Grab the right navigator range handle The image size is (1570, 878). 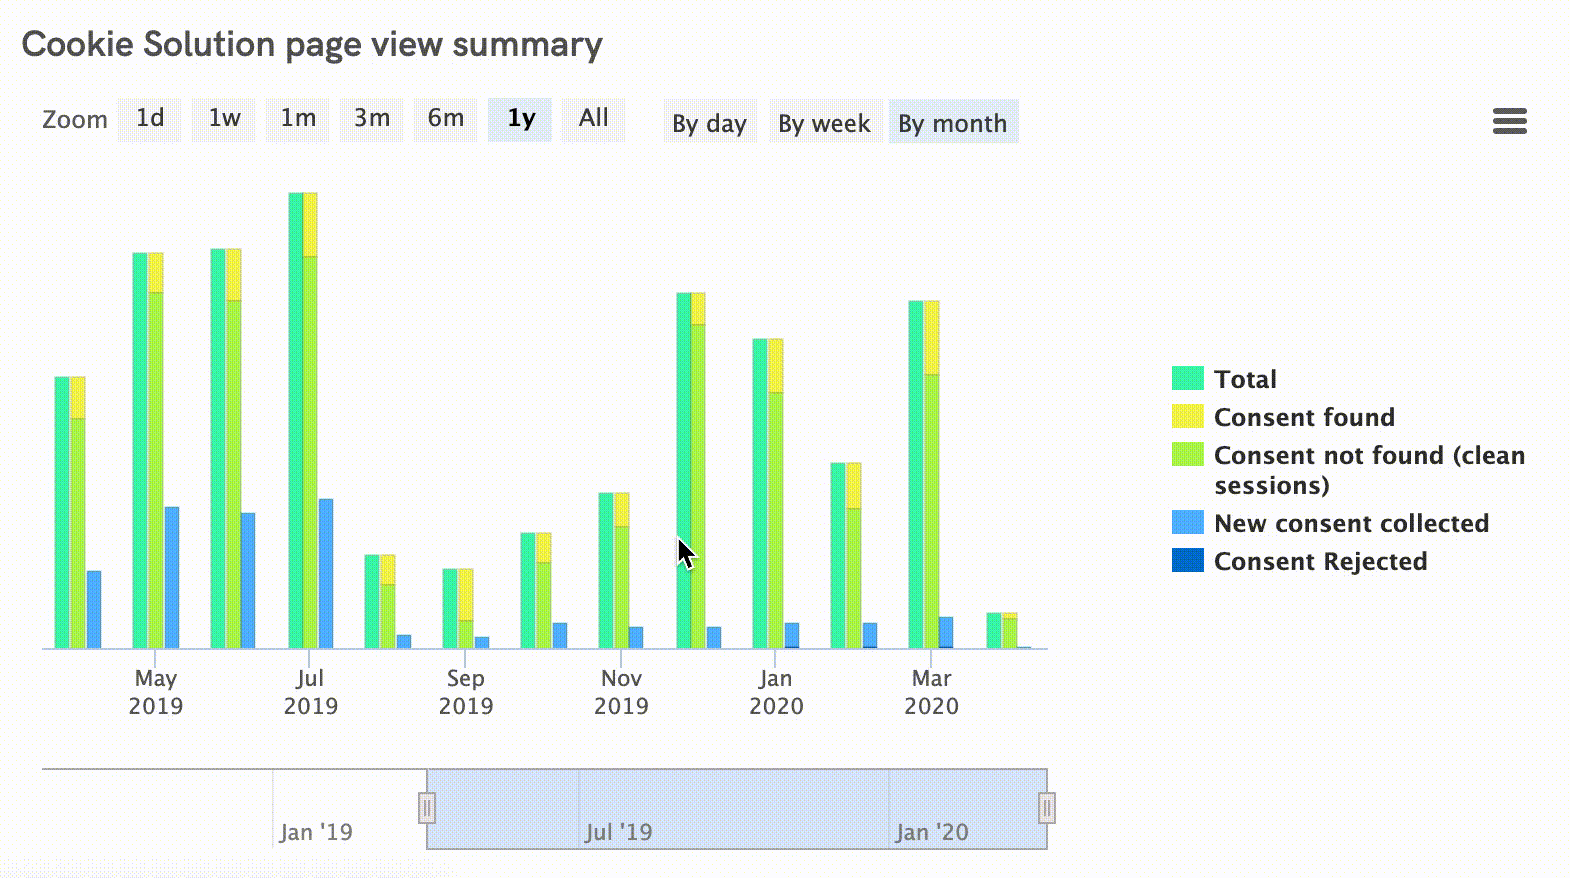pos(1046,807)
